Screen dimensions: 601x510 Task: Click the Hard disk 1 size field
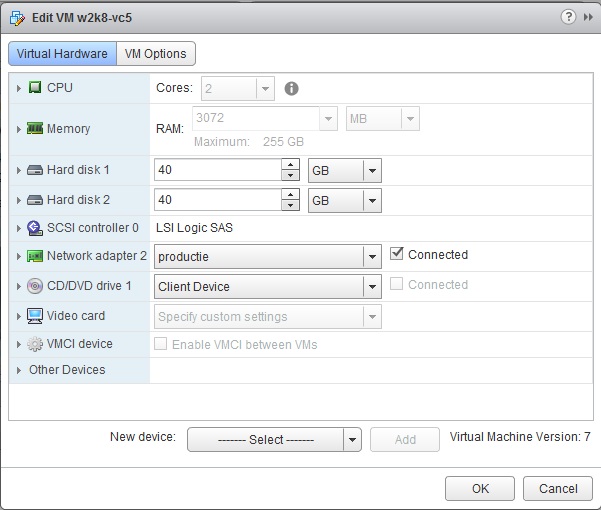[x=218, y=170]
